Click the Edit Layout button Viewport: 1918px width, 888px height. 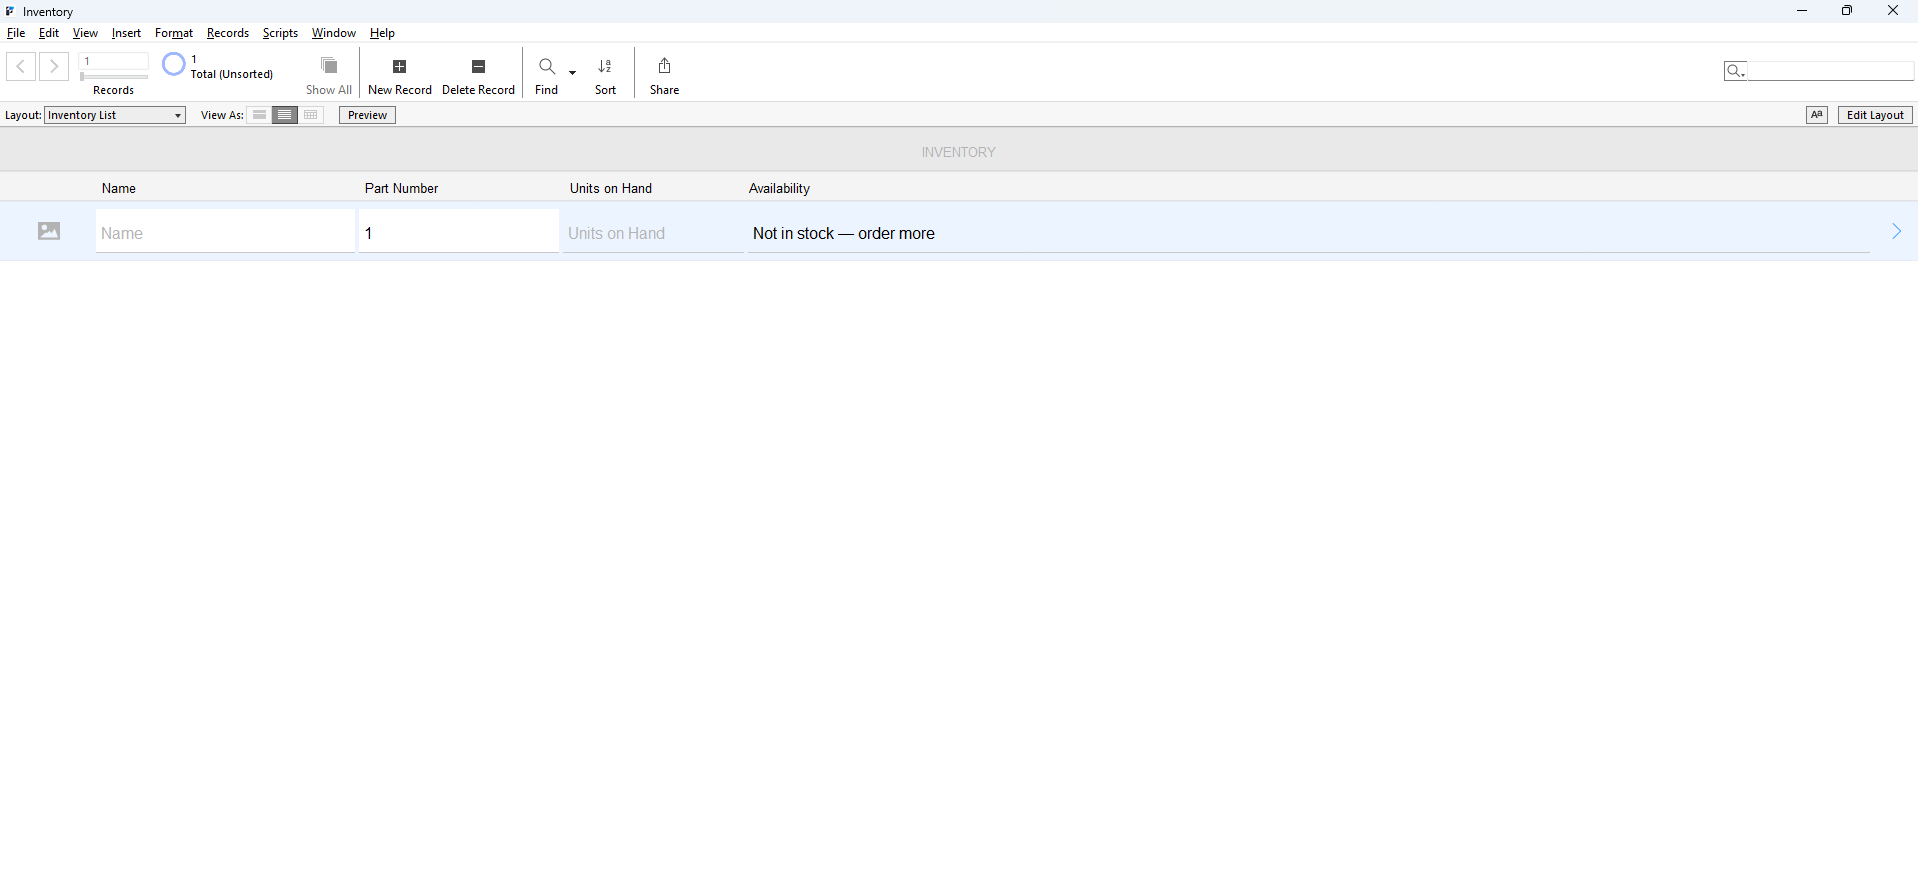point(1875,115)
